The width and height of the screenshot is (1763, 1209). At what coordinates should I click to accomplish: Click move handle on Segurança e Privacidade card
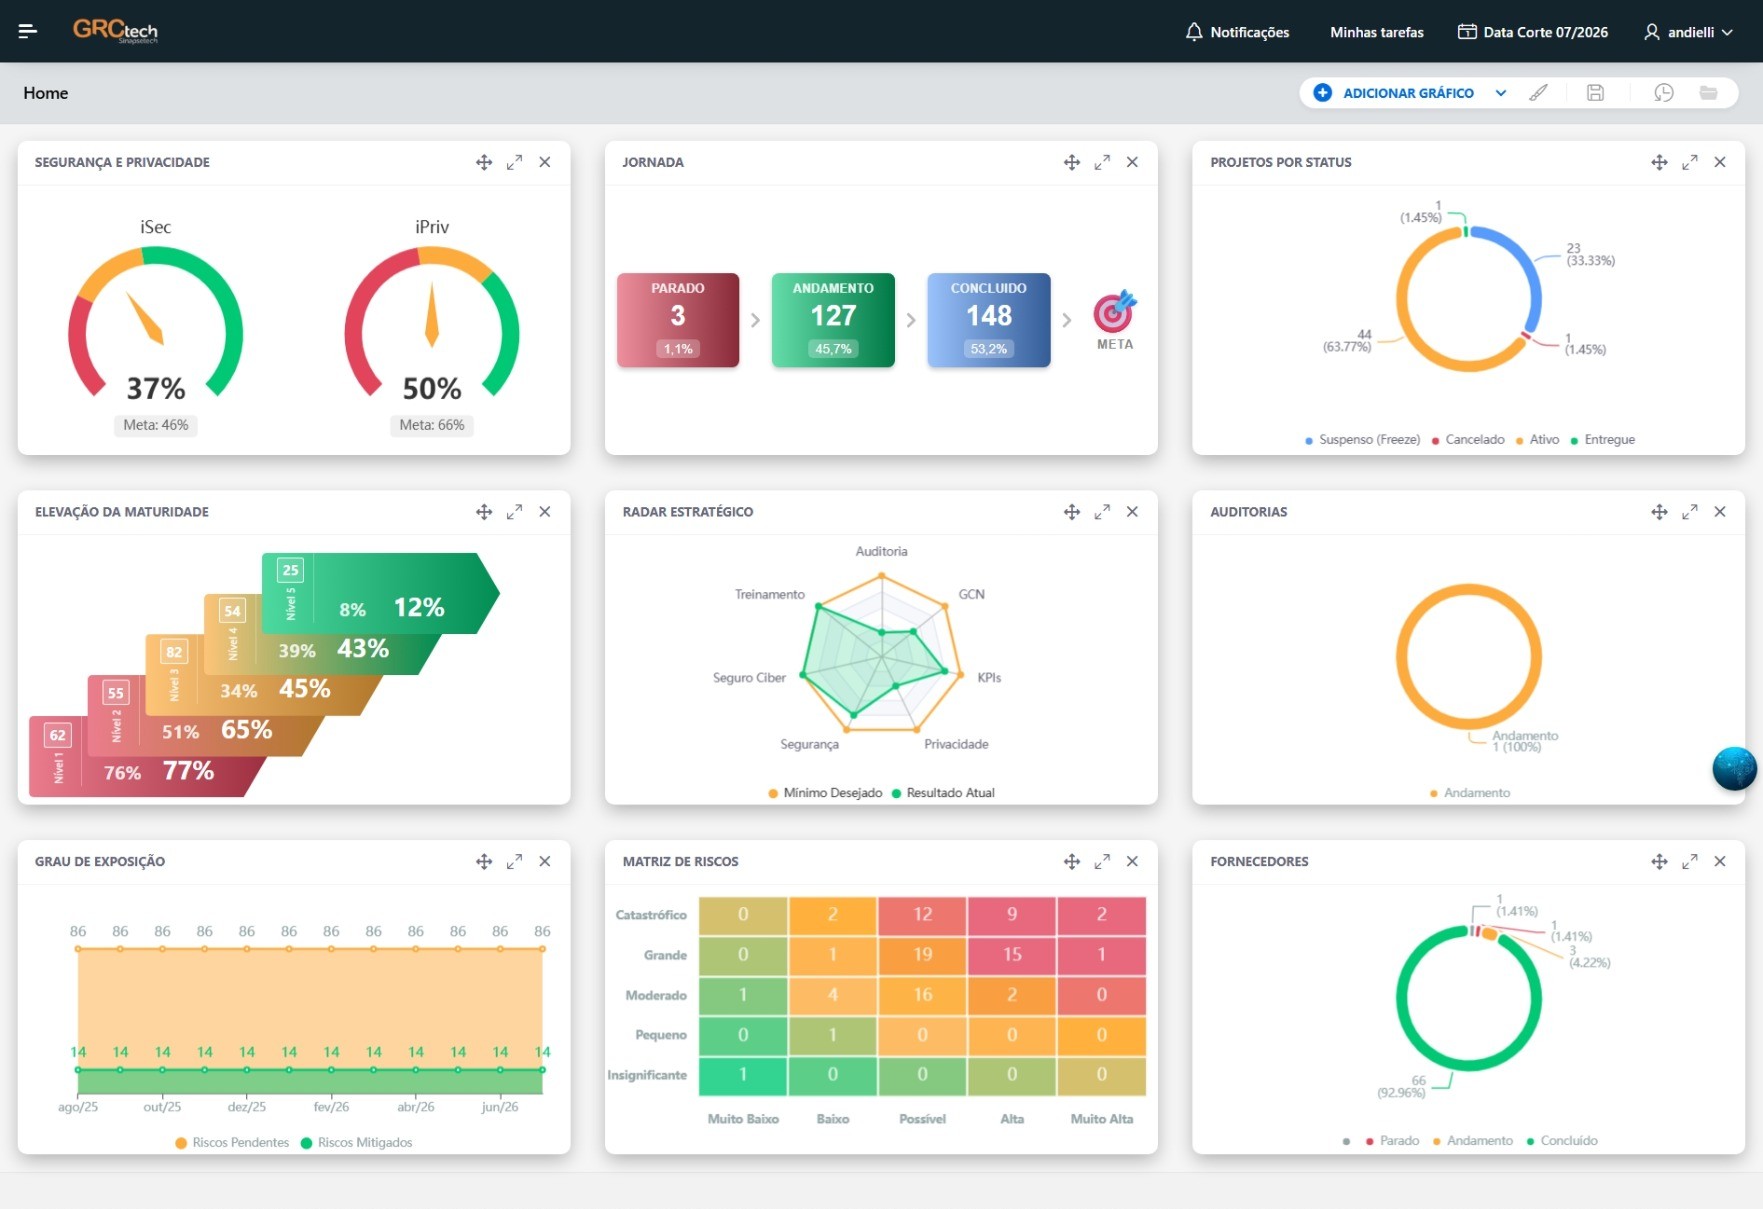[x=484, y=162]
